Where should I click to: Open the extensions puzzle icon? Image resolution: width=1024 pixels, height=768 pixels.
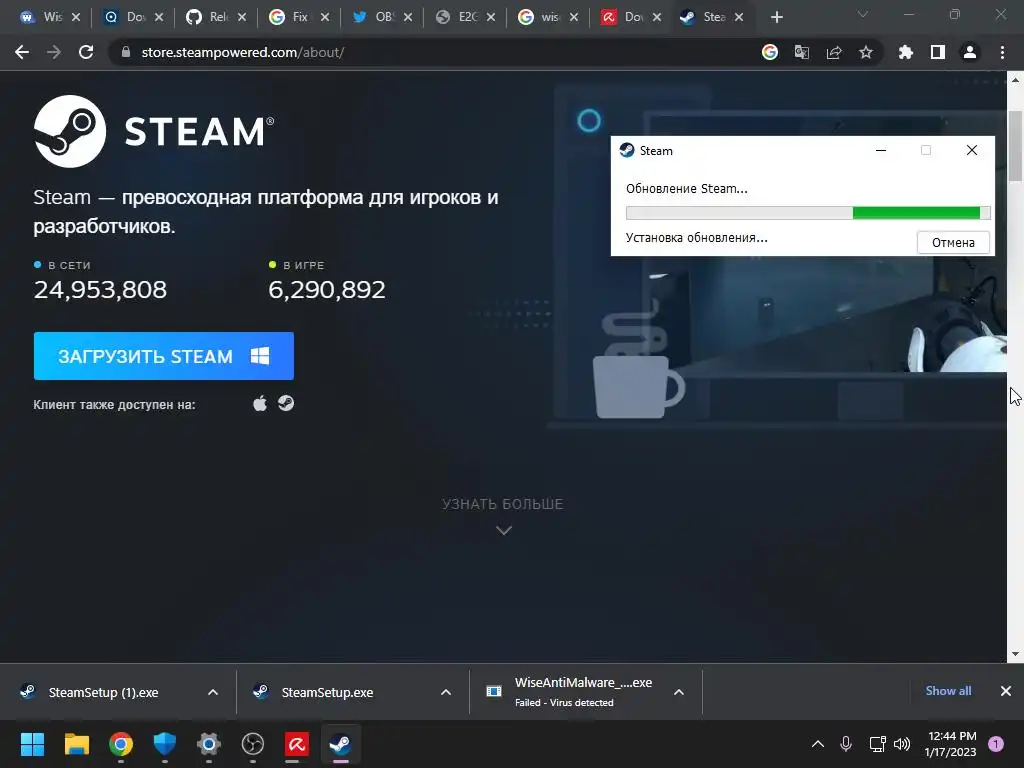tap(905, 52)
